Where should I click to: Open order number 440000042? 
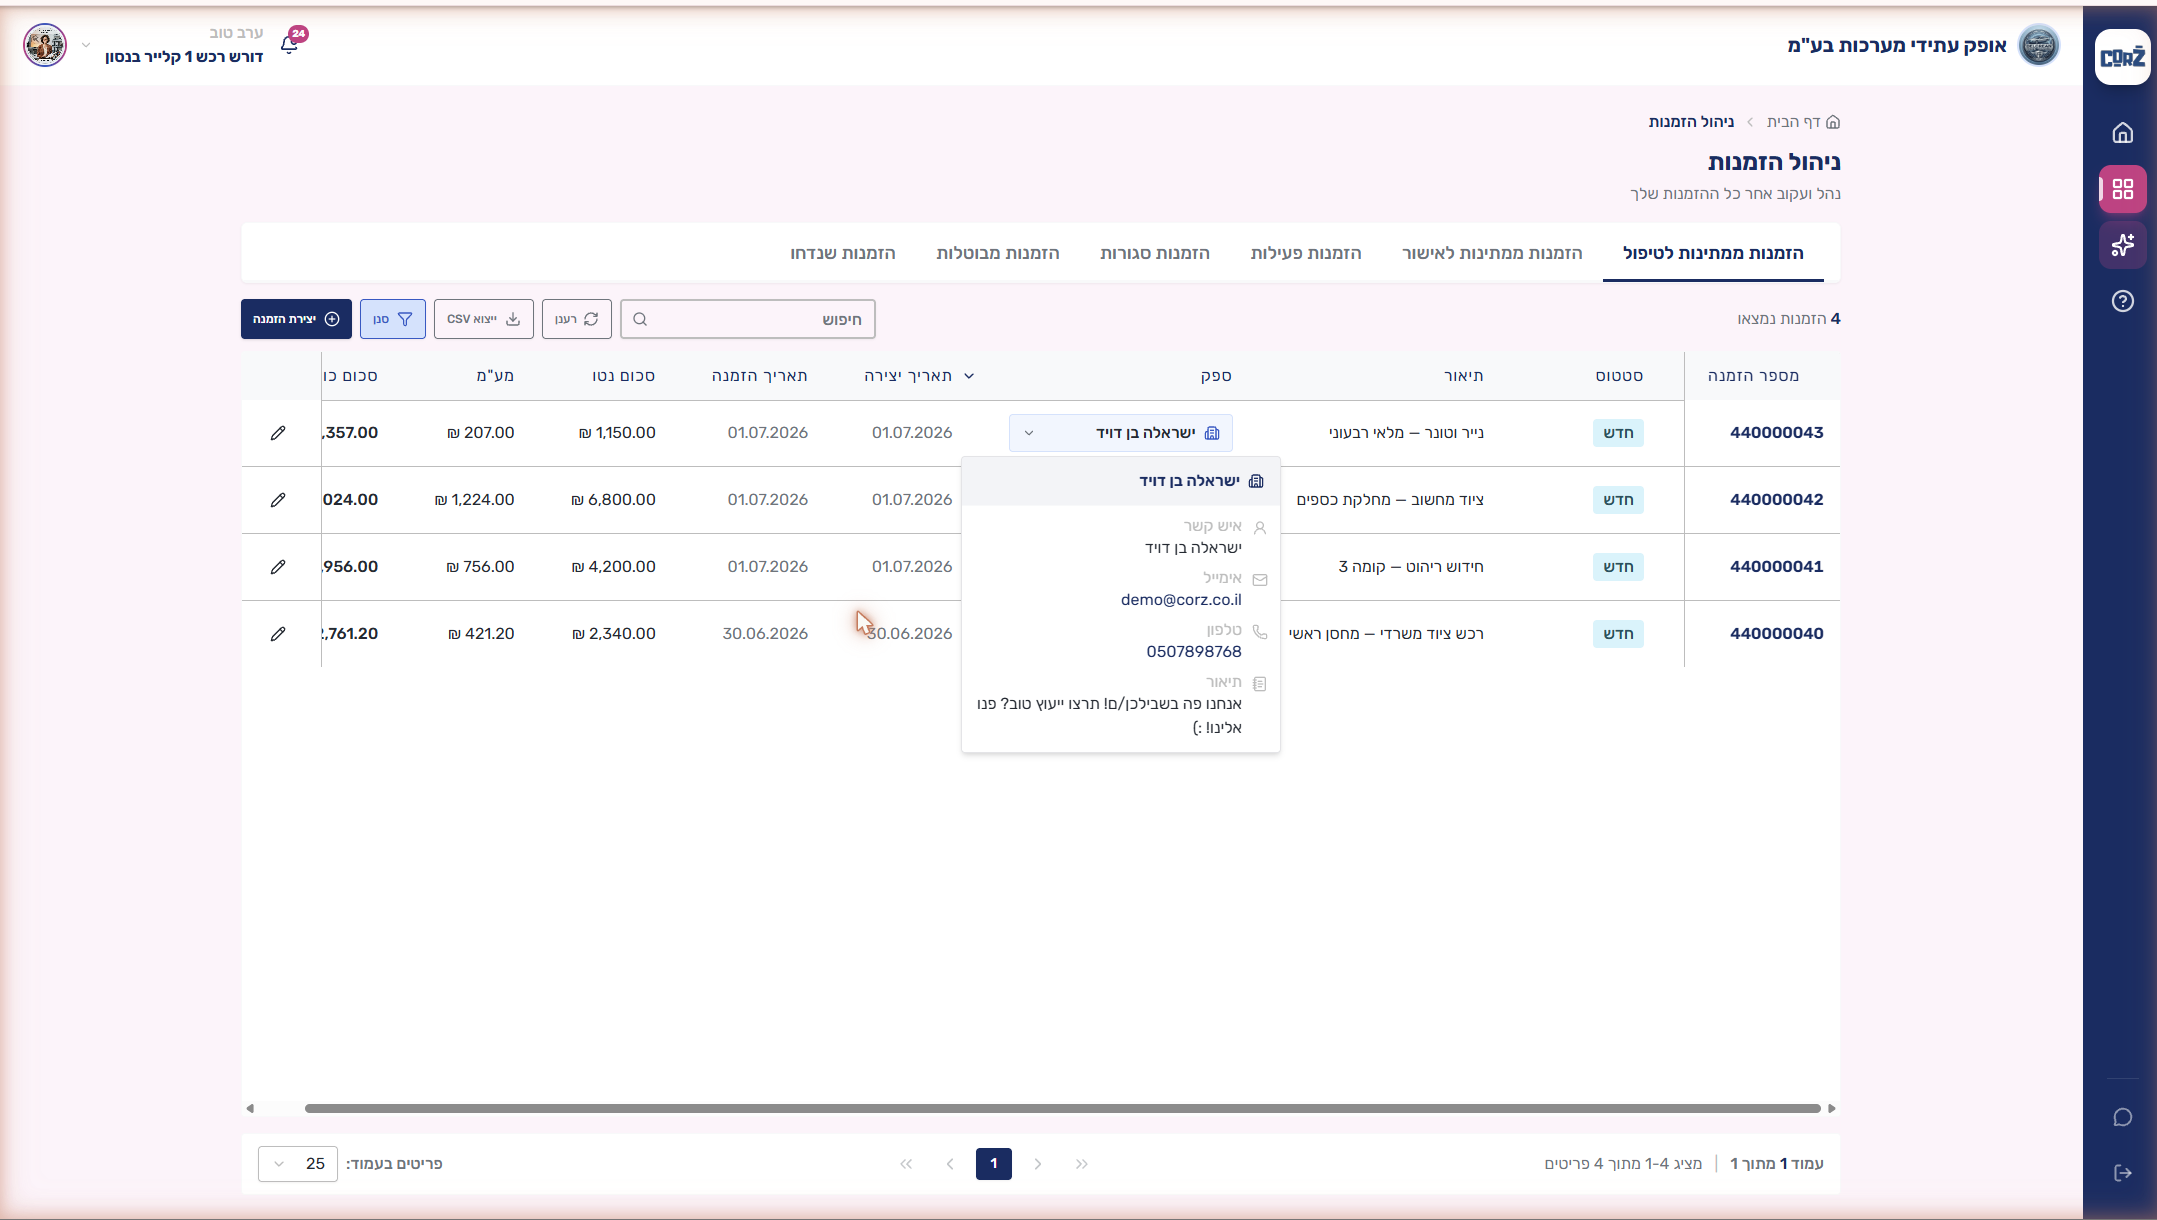(x=1777, y=500)
